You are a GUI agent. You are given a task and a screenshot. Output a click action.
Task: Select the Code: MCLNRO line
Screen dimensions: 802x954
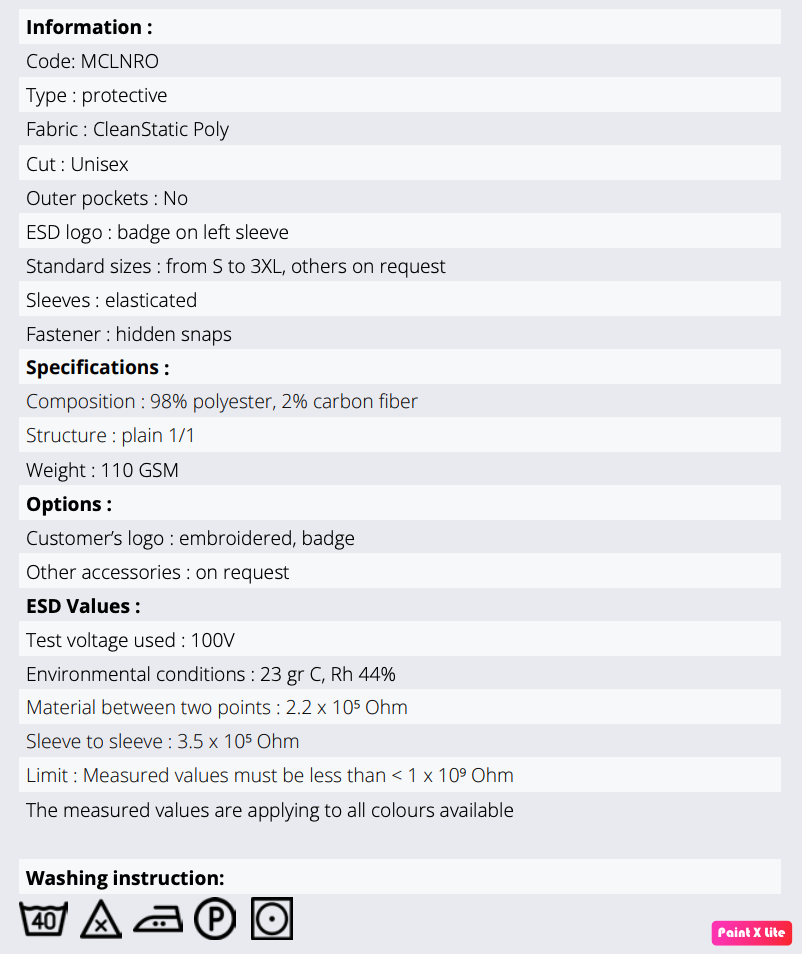click(x=92, y=61)
